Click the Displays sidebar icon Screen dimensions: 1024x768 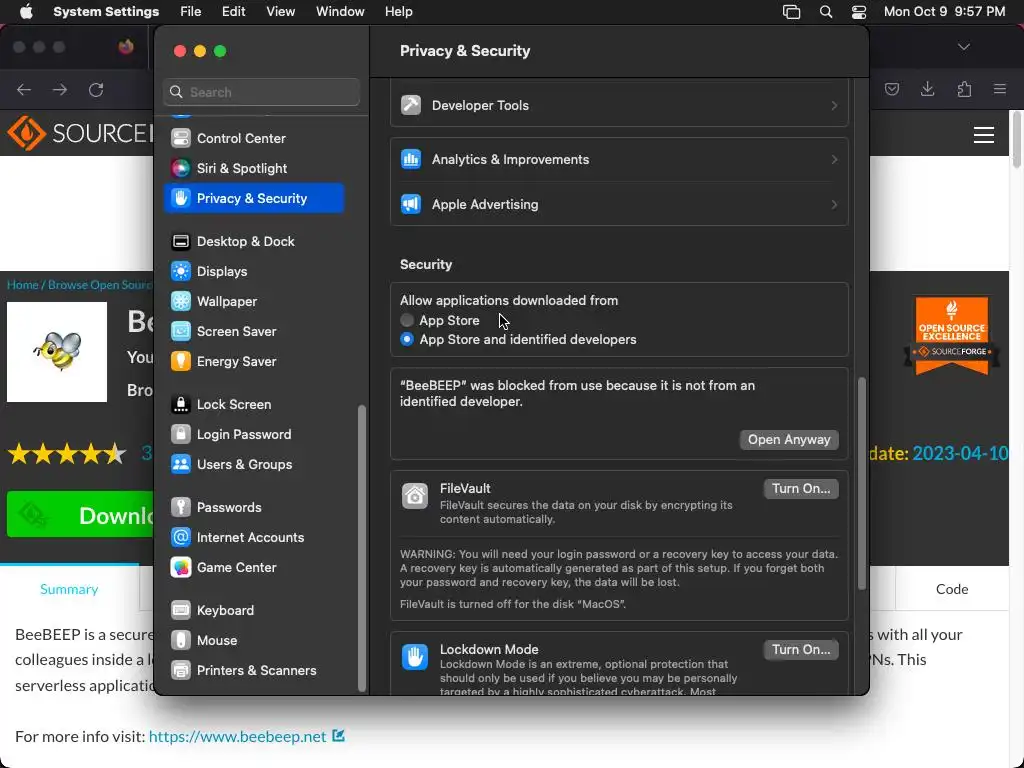181,272
